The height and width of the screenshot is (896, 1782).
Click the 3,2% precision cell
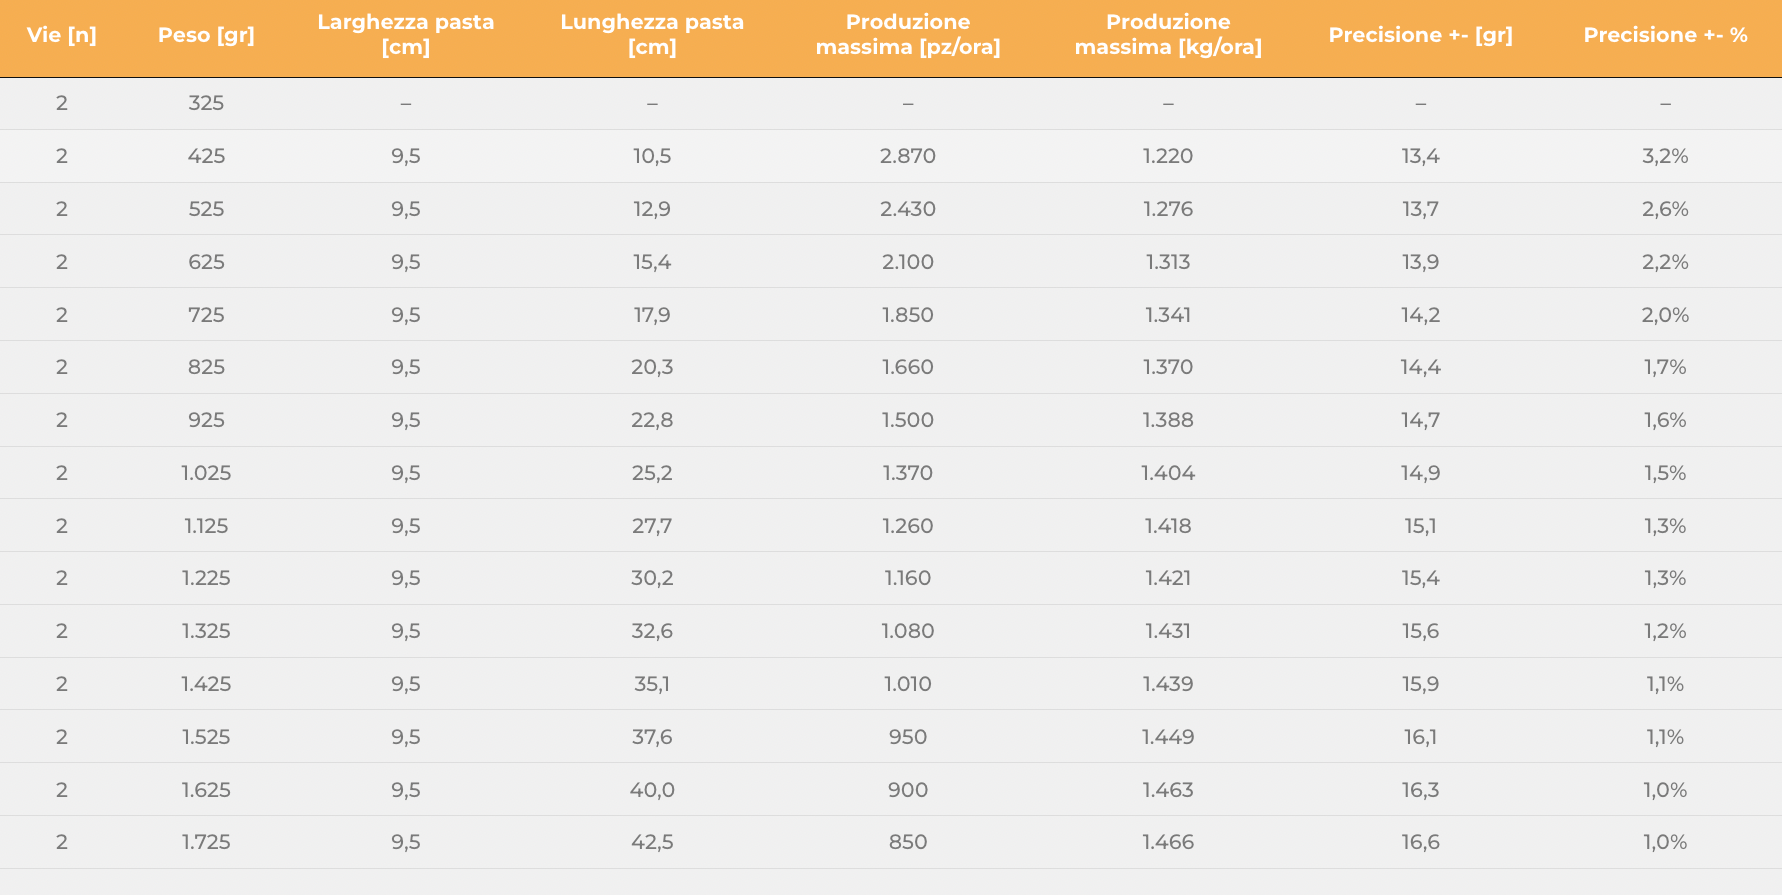pos(1666,156)
